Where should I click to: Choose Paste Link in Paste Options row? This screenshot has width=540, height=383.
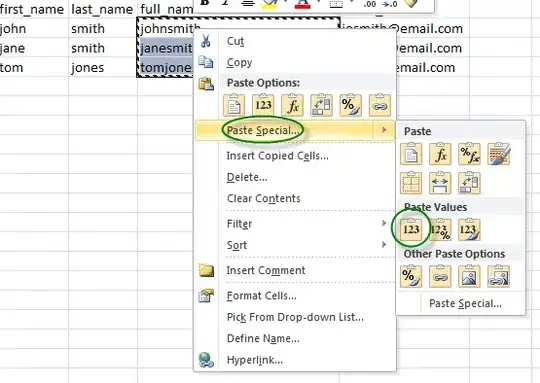point(380,105)
